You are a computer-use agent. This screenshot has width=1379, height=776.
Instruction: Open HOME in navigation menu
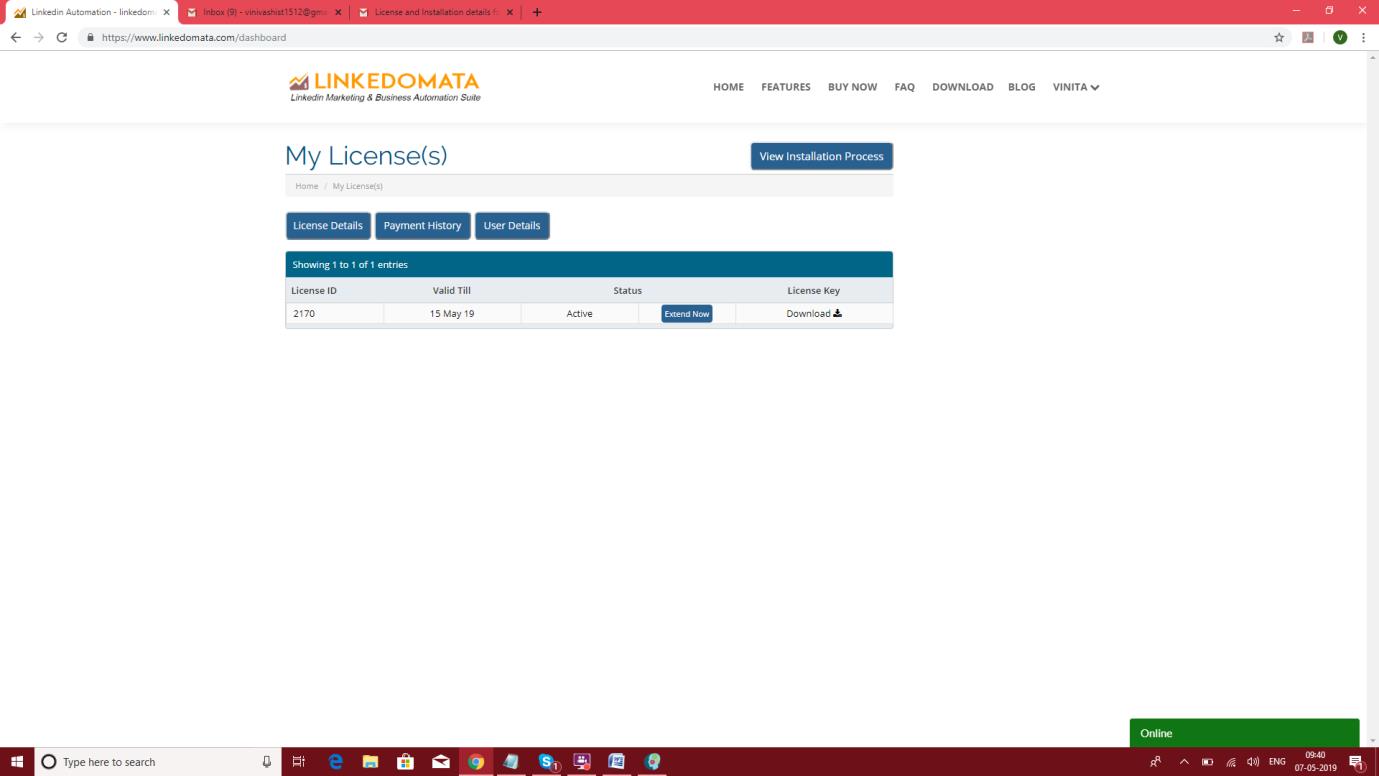[x=728, y=87]
